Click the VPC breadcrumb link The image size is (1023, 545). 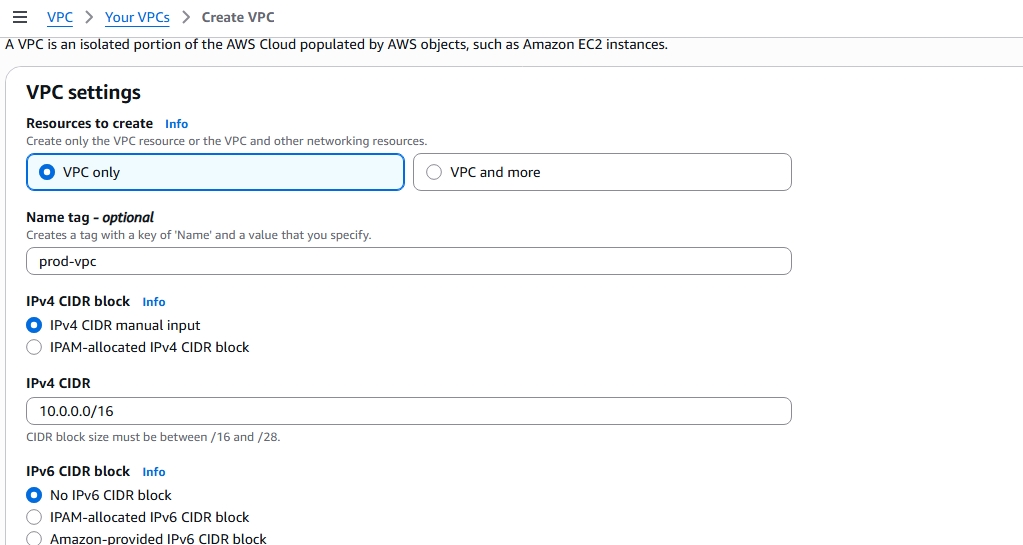60,17
